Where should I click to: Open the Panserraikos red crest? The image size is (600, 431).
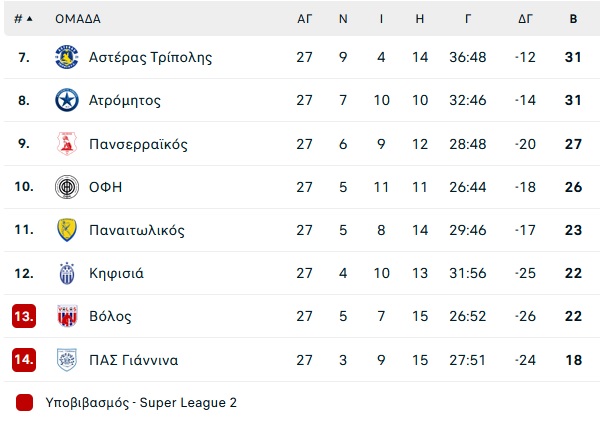[67, 144]
